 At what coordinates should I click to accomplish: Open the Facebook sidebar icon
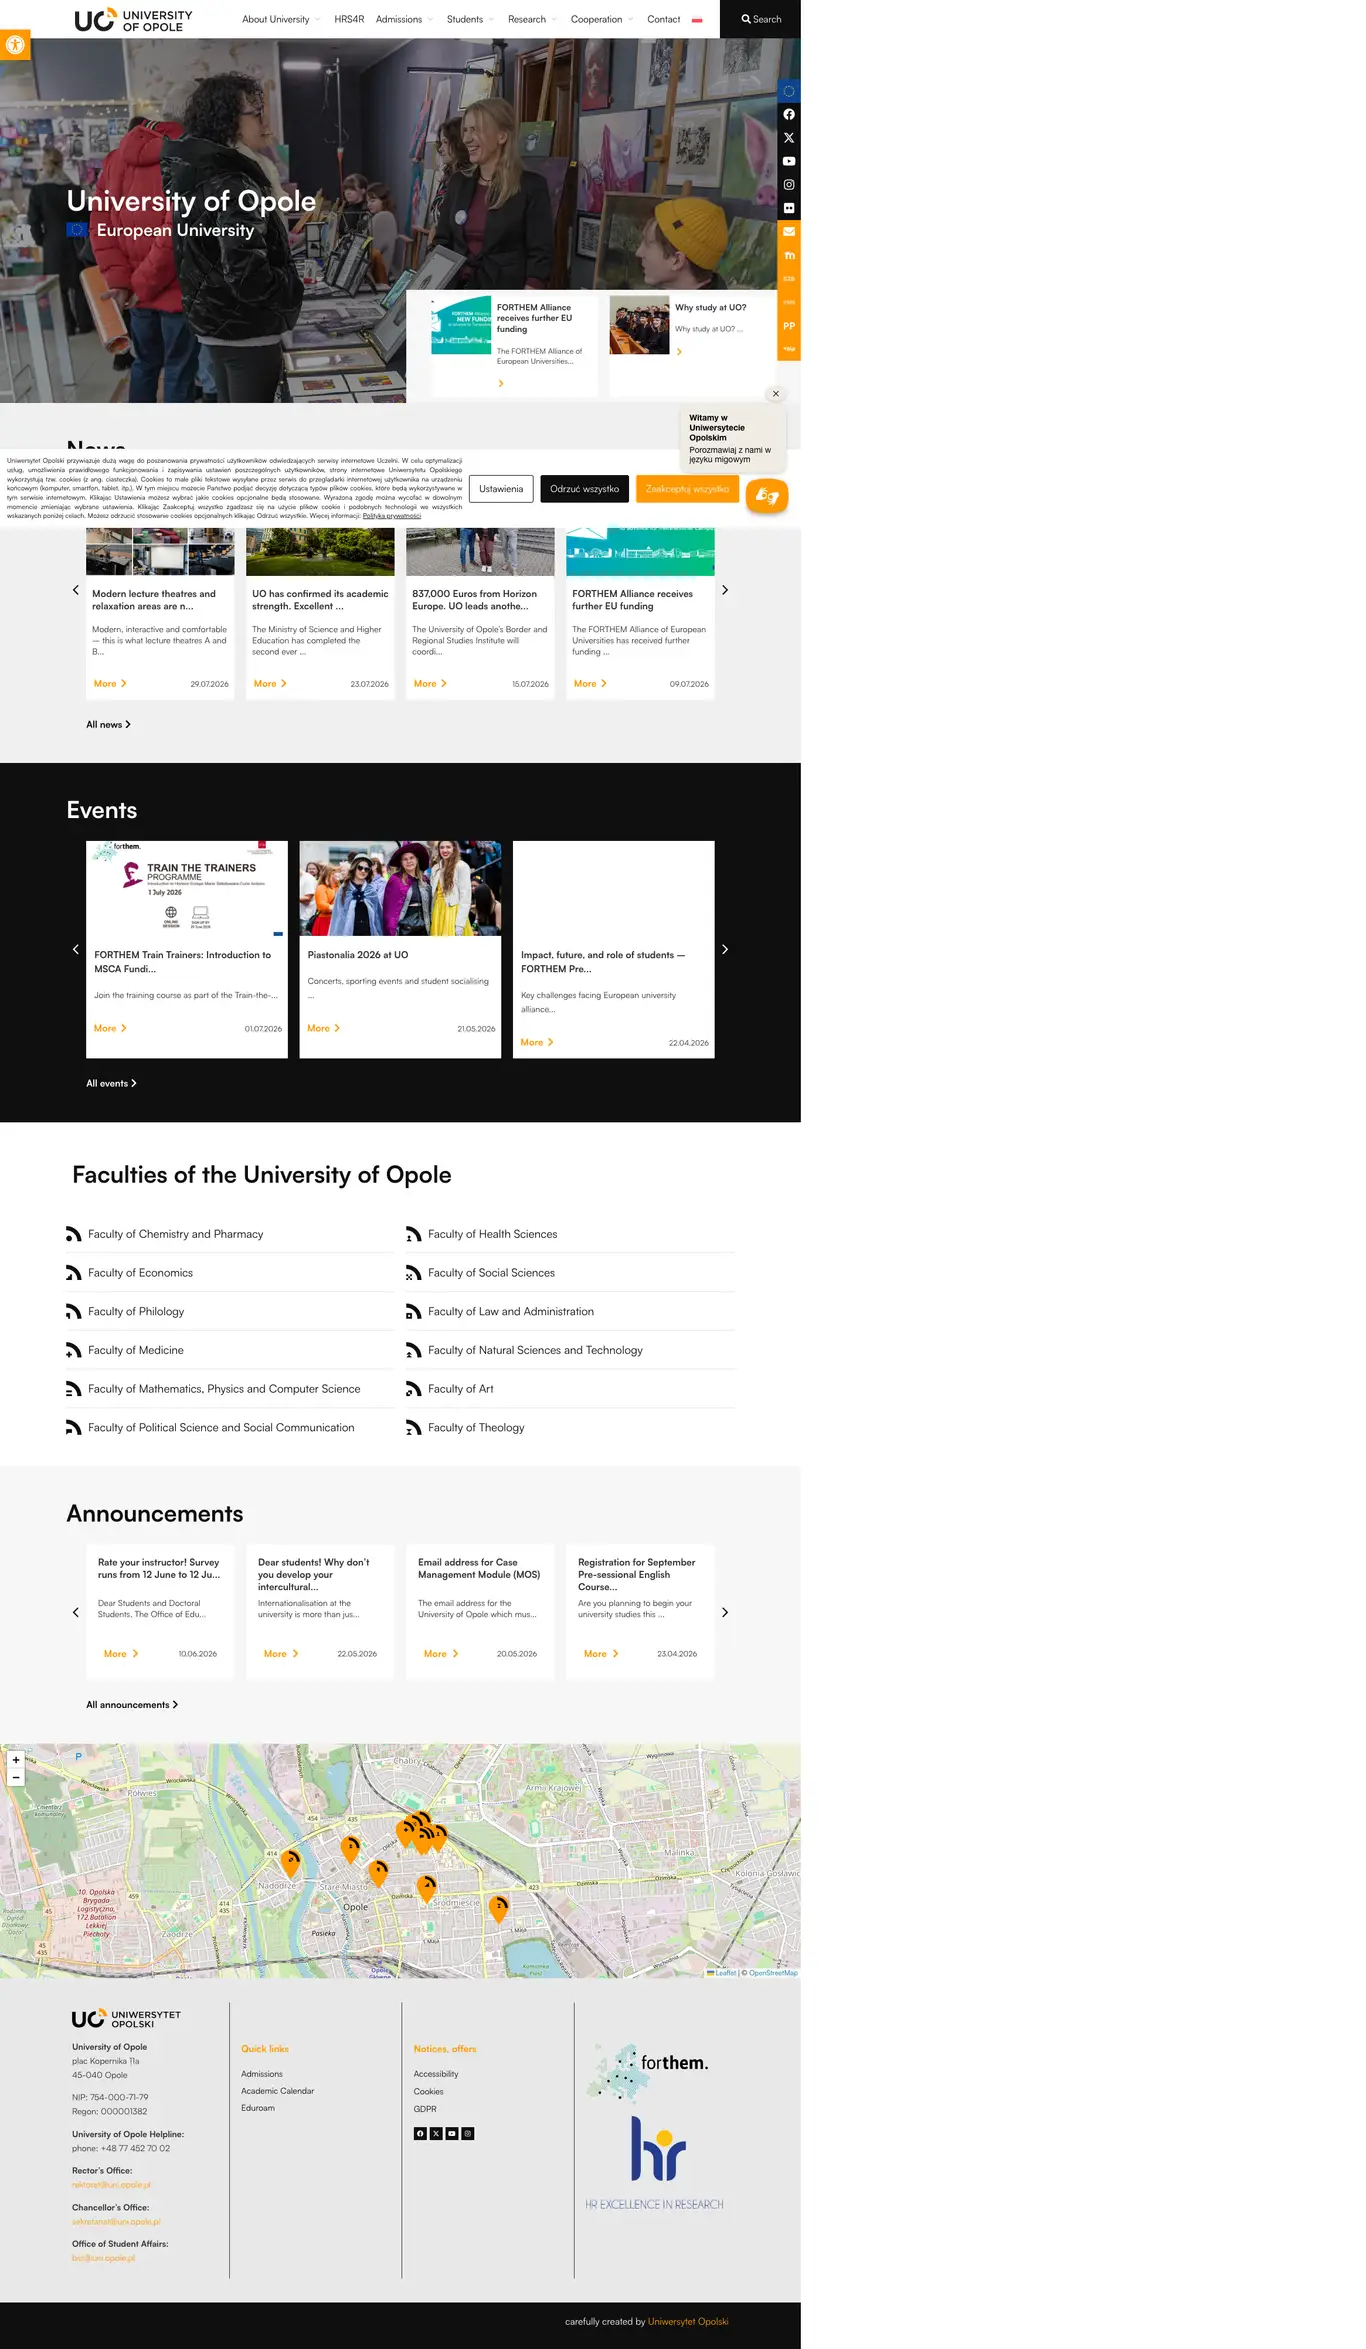coord(789,115)
